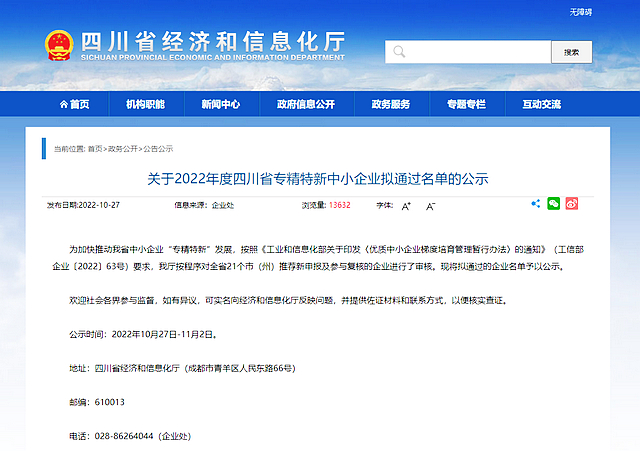Click the article title about 专精特新中小企业

(318, 178)
